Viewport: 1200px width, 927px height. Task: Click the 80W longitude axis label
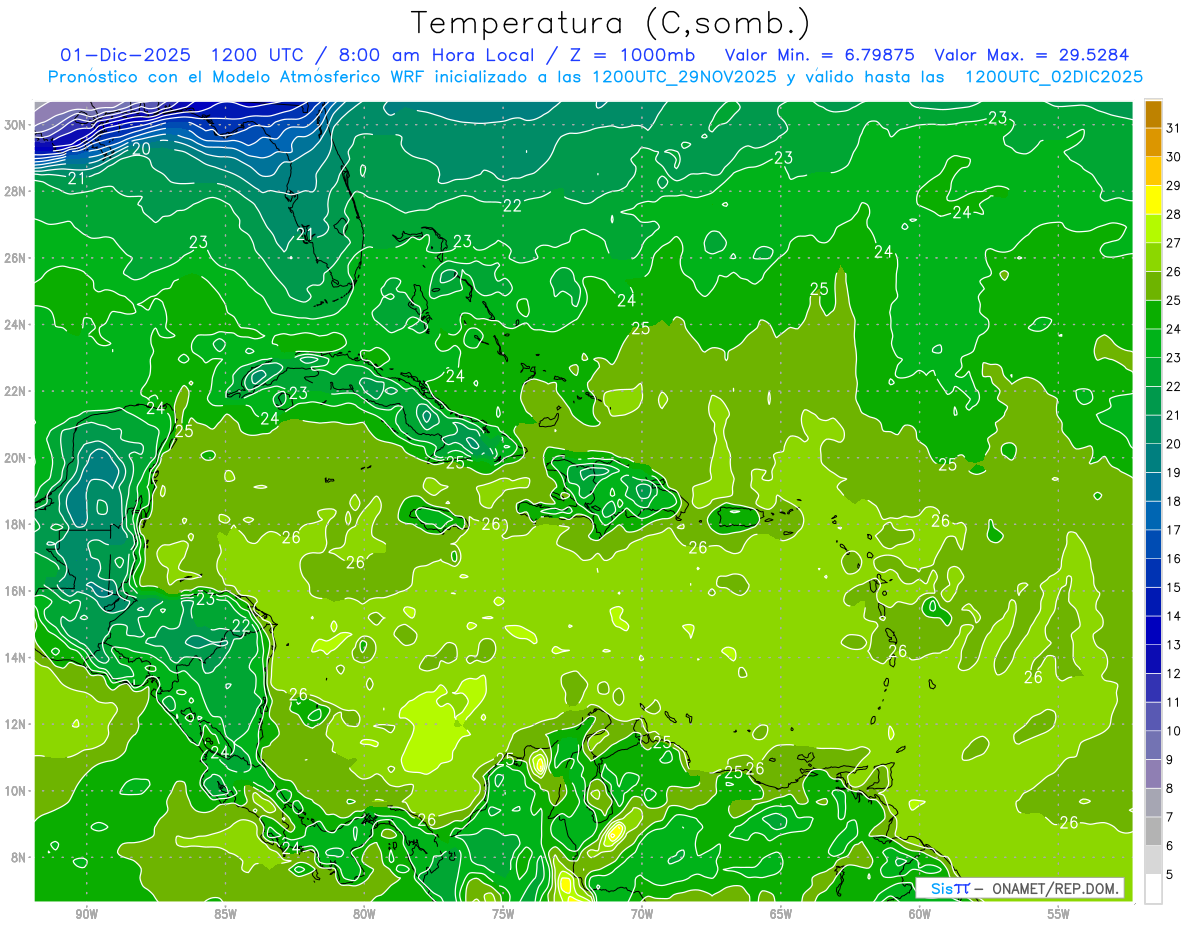tap(364, 915)
